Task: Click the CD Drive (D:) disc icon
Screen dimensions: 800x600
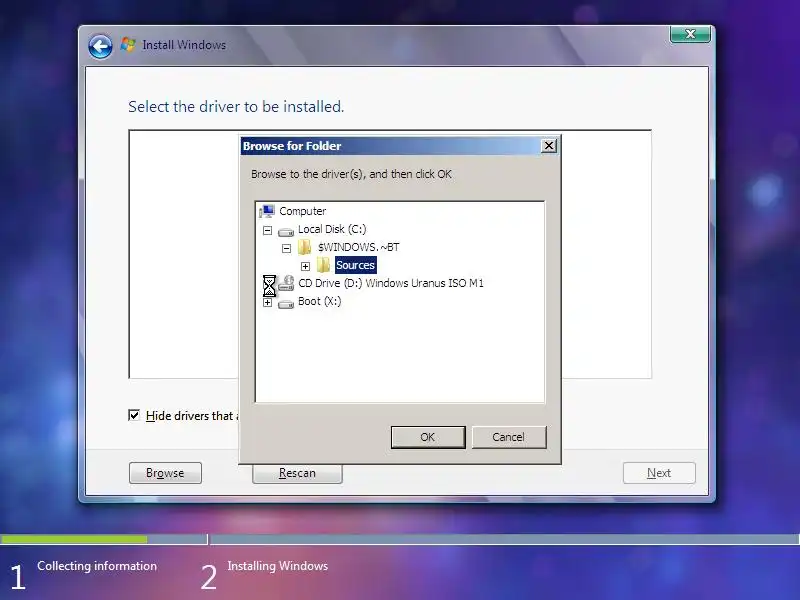Action: click(286, 284)
